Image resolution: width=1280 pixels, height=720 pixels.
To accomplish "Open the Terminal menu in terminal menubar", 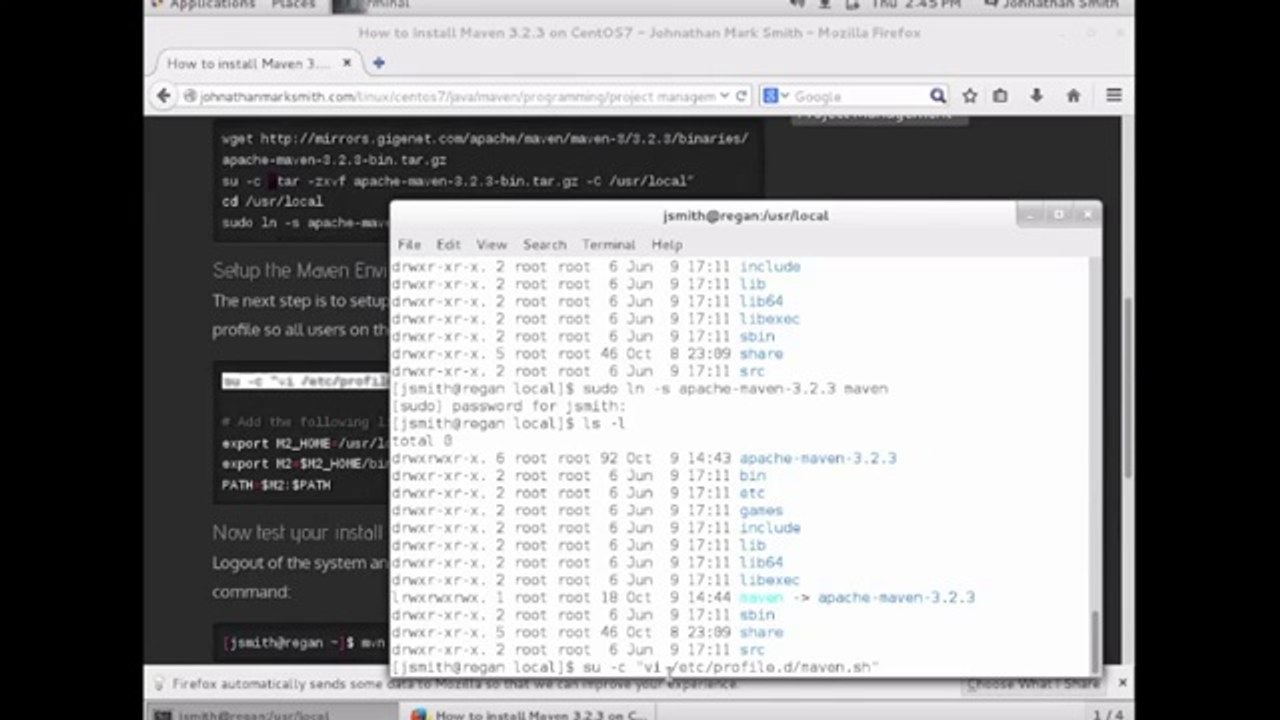I will tap(608, 244).
